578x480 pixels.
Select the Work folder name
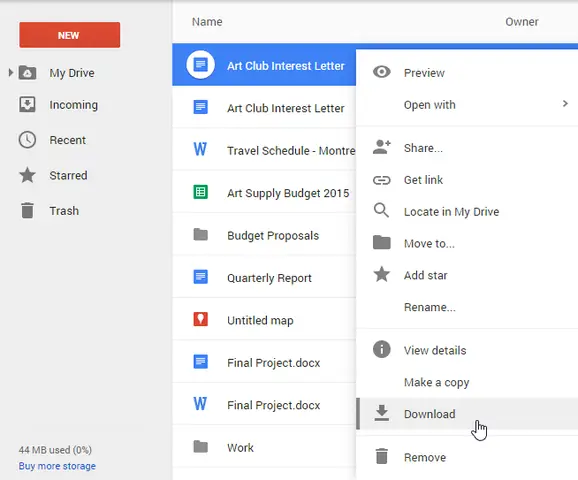coord(240,448)
